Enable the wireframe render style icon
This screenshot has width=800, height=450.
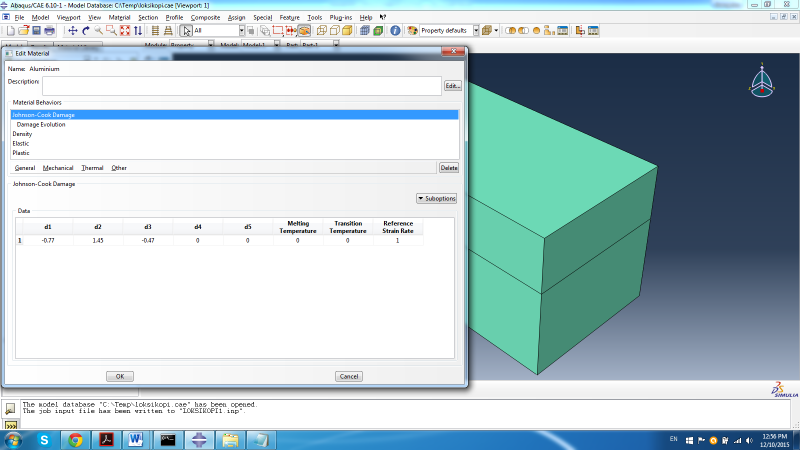click(x=321, y=31)
